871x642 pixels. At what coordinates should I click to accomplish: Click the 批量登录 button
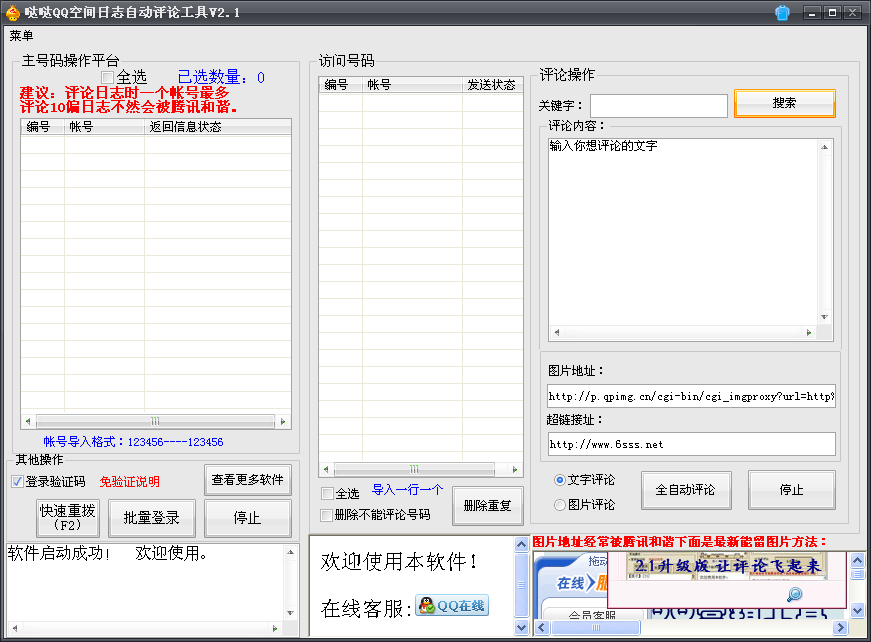(x=152, y=518)
